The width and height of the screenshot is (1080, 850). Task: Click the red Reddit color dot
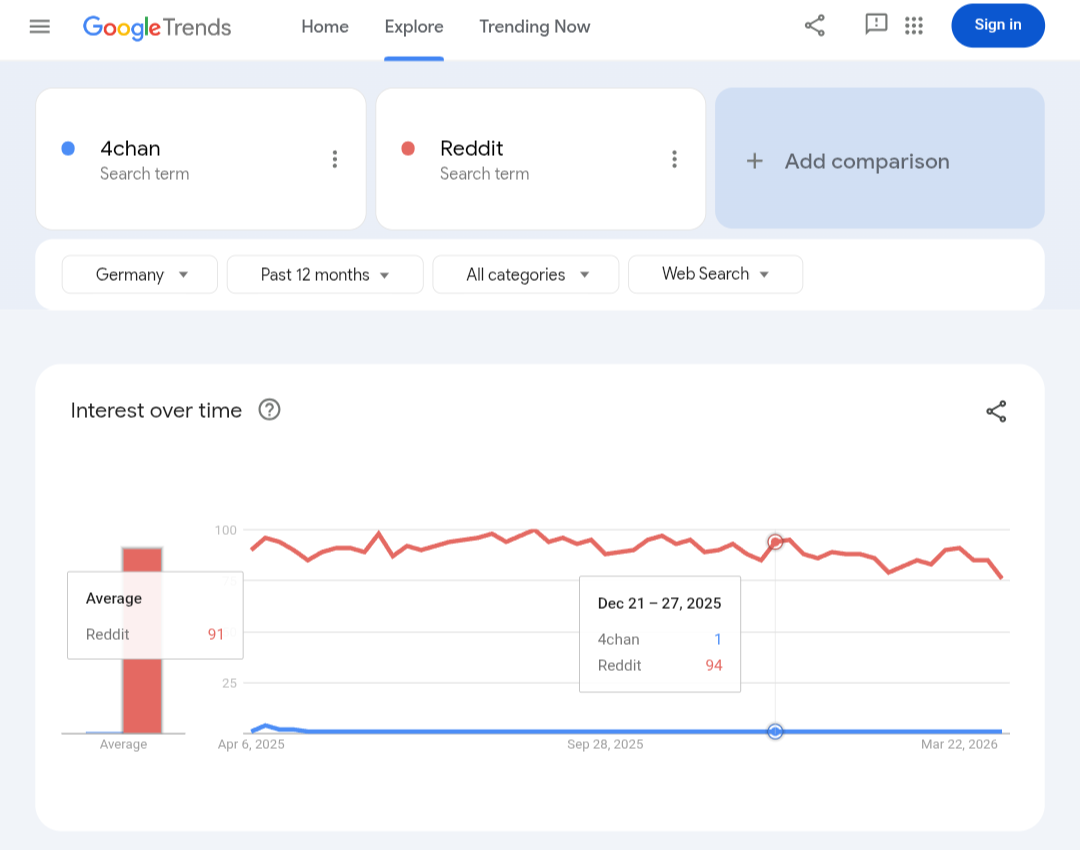click(408, 149)
